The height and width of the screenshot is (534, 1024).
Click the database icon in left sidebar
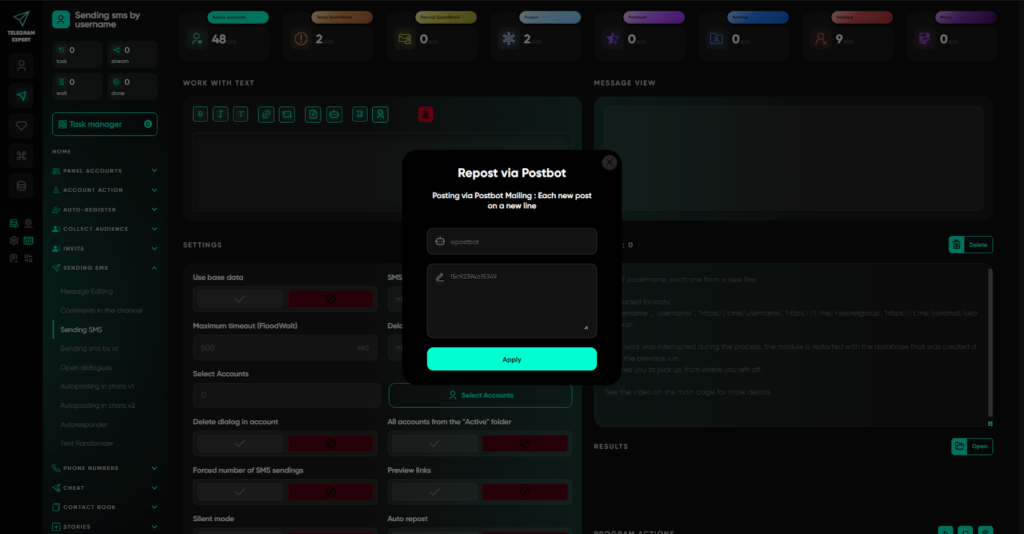click(x=21, y=186)
